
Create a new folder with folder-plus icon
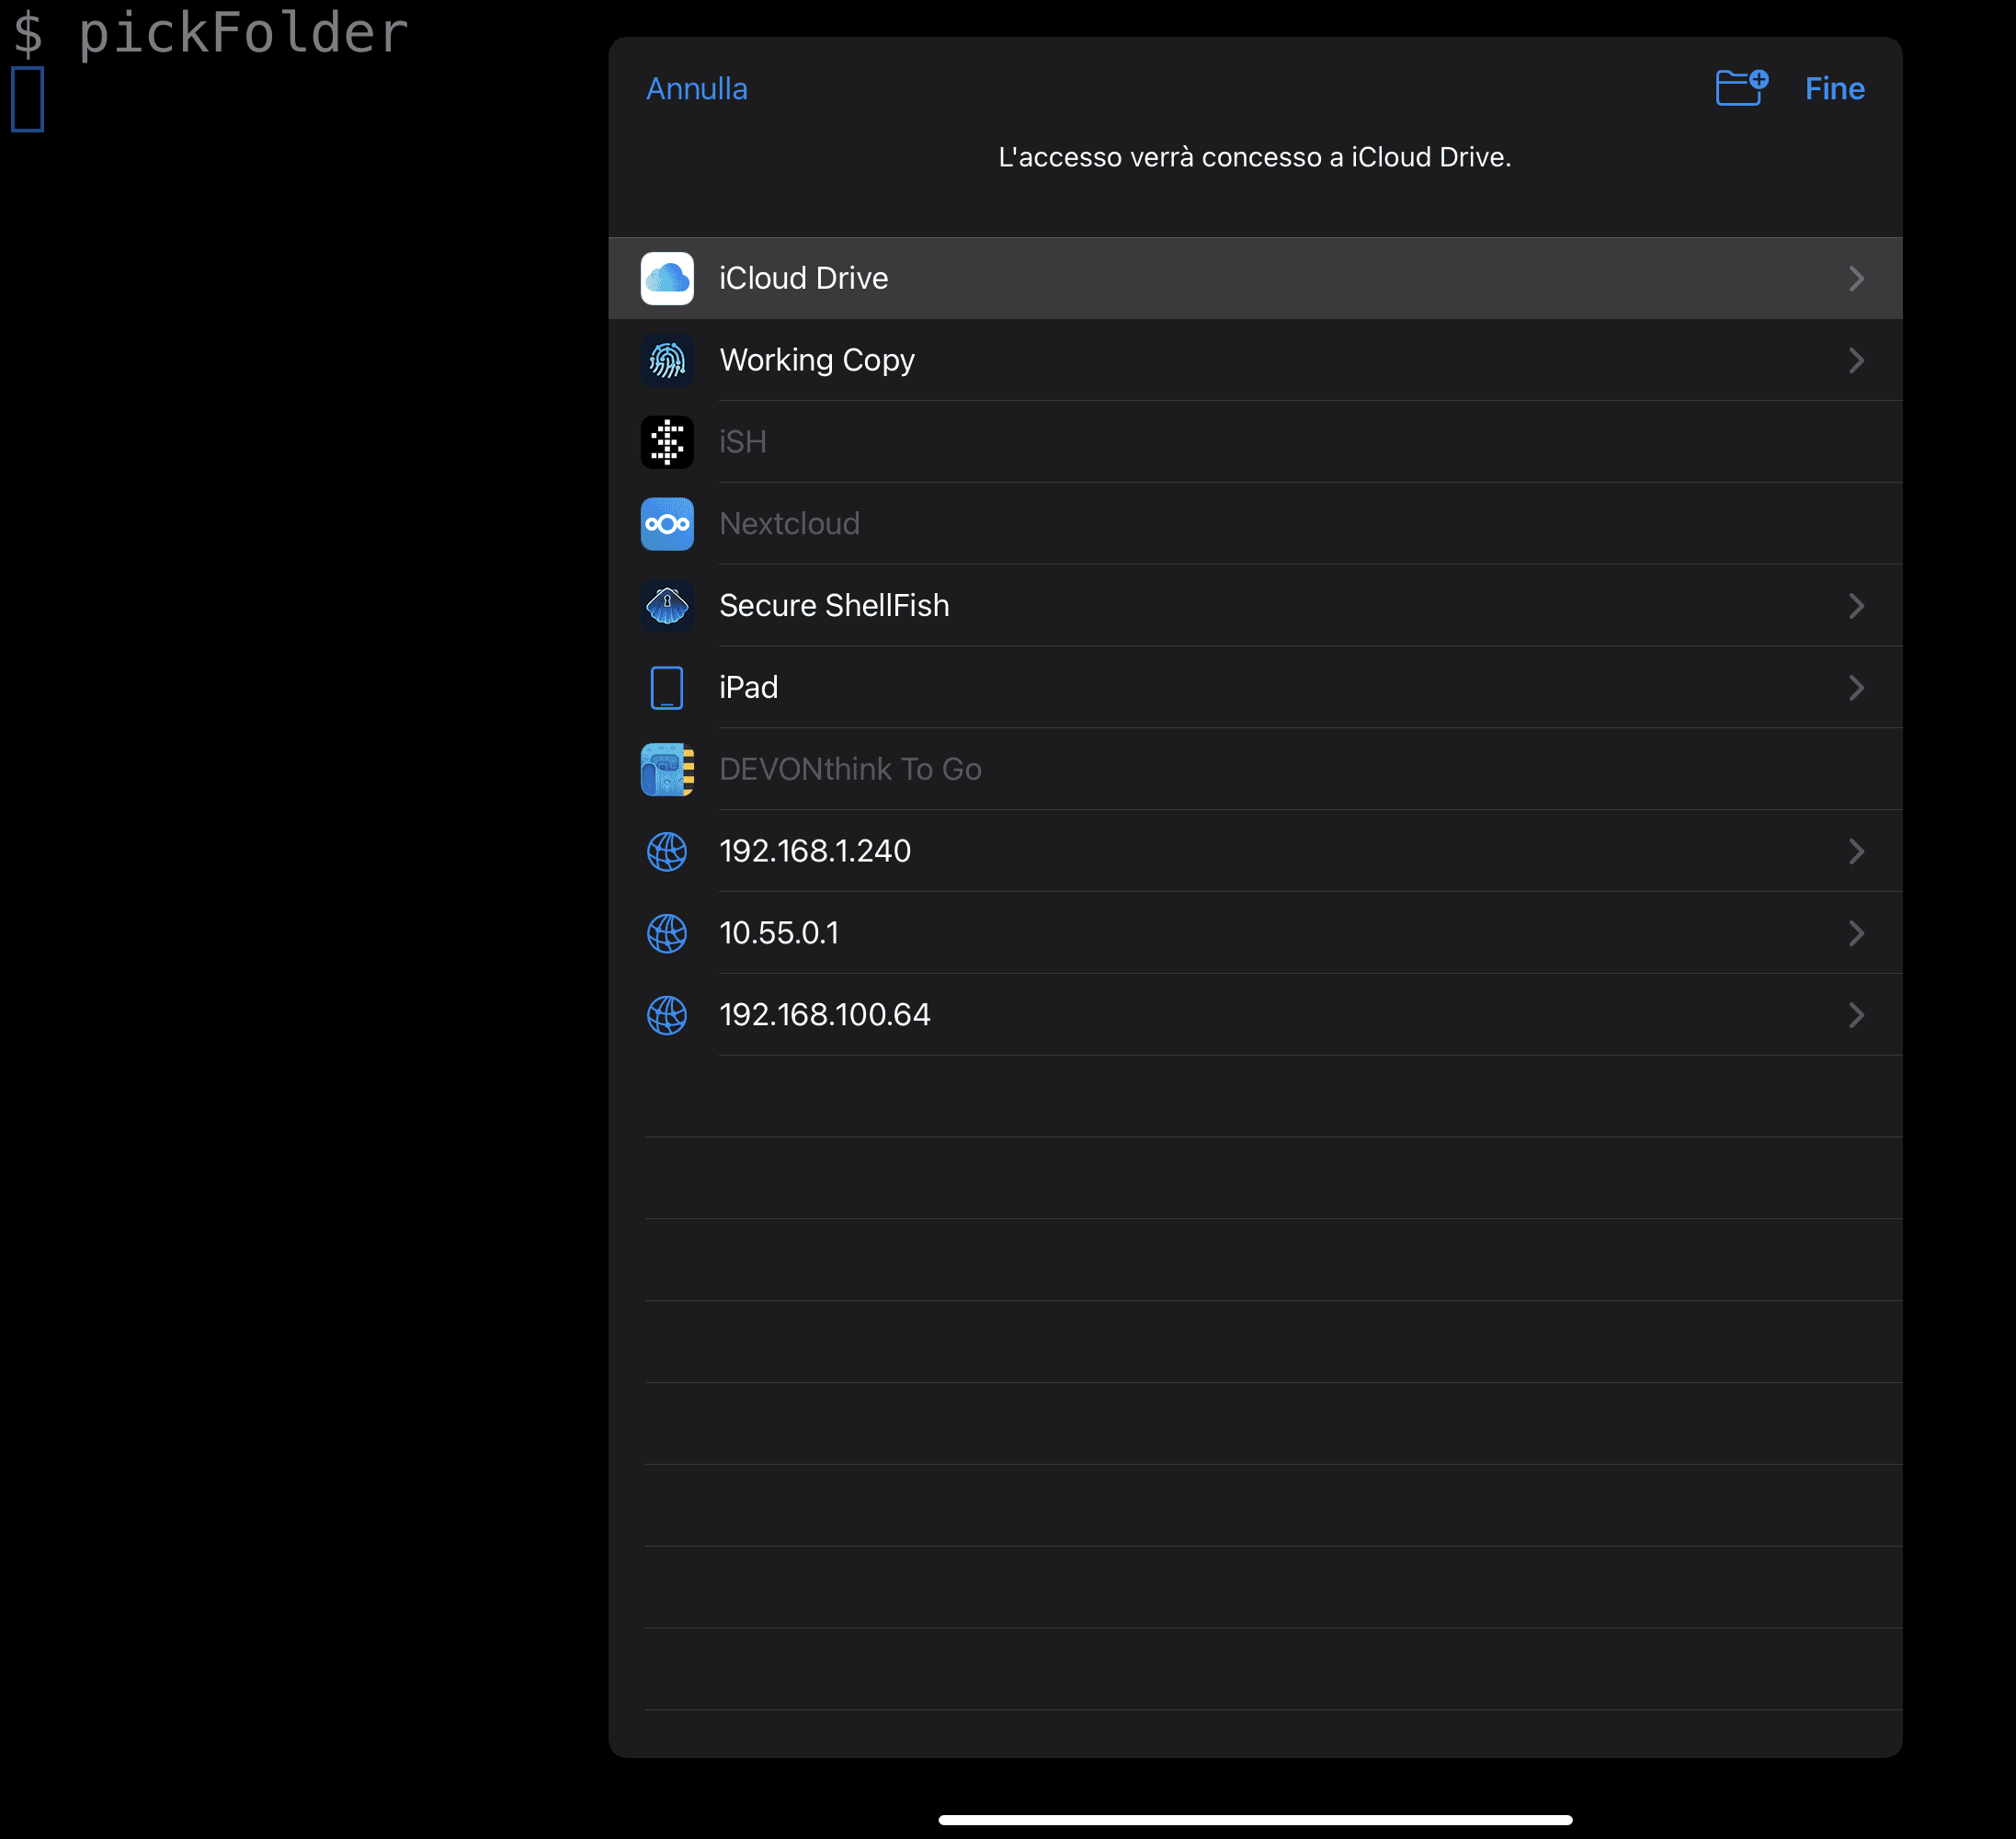(x=1742, y=87)
